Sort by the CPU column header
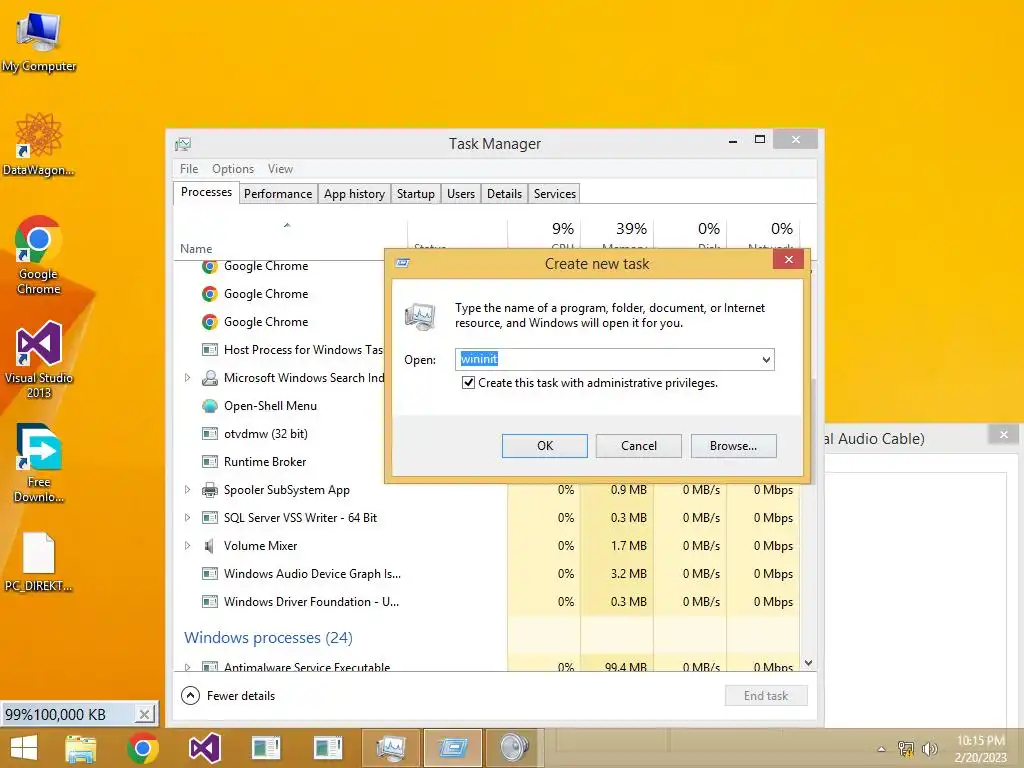This screenshot has width=1024, height=768. point(544,236)
